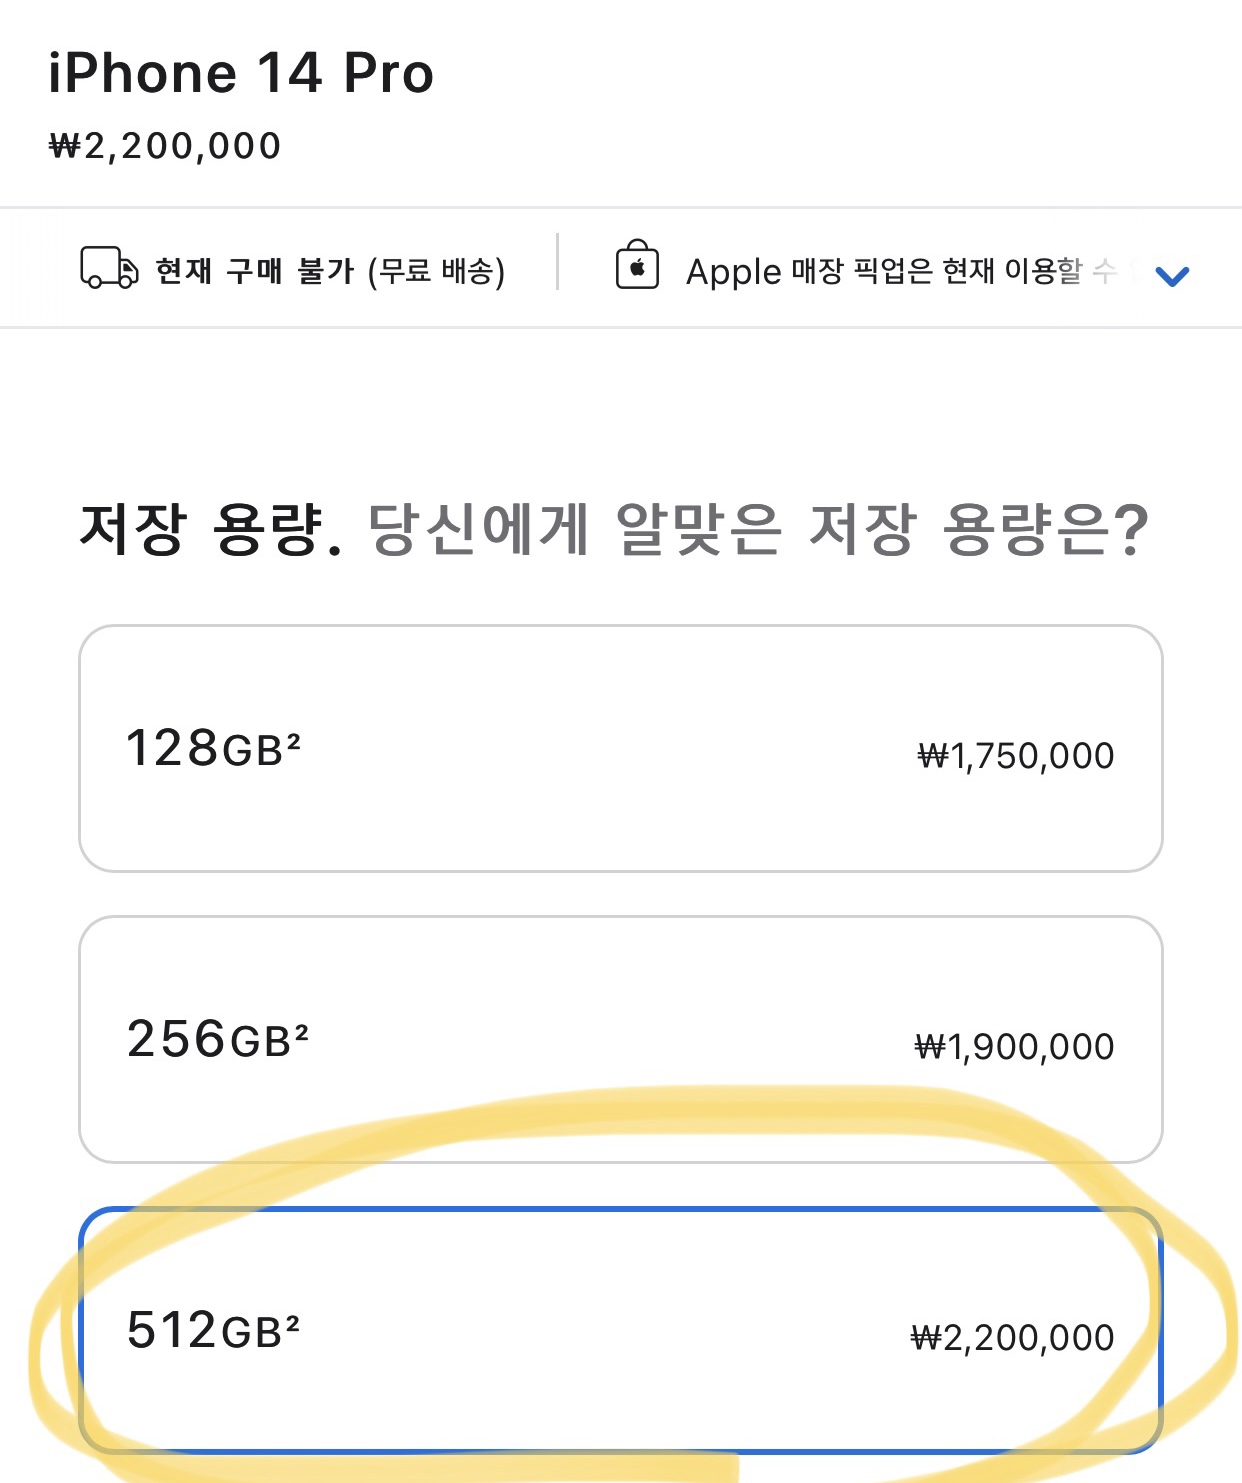Click the ₩2,200,000 price in 512GB card

(1012, 1338)
